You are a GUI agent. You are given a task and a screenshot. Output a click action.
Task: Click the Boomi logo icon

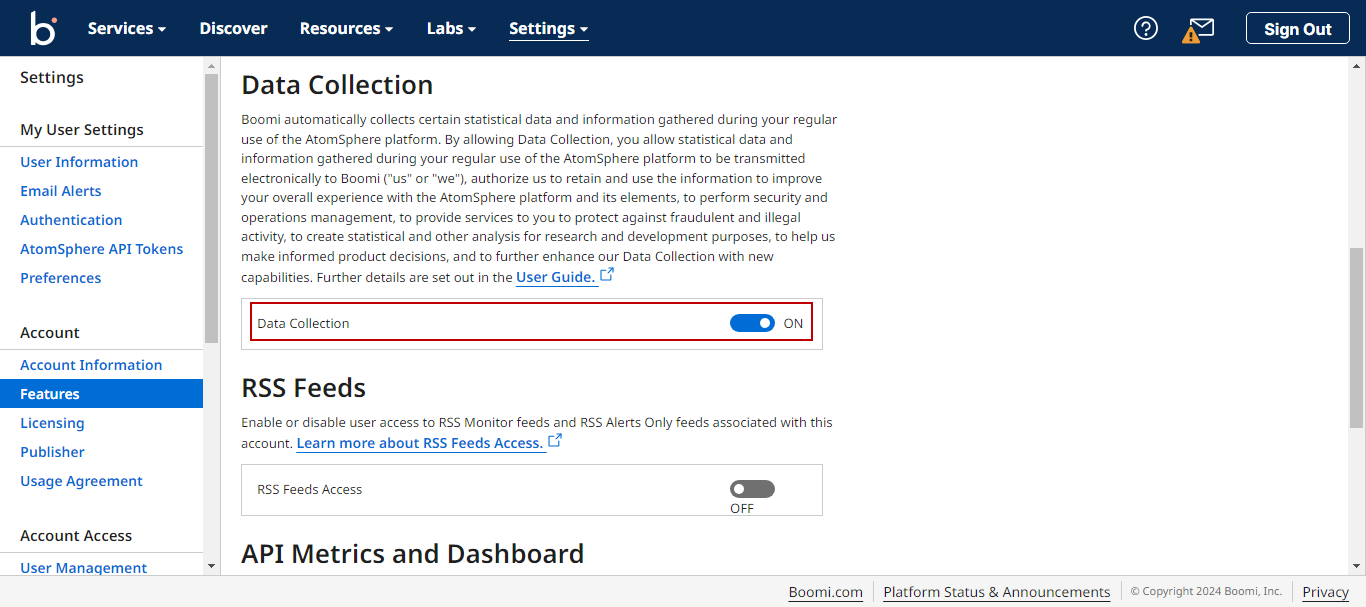(x=43, y=28)
